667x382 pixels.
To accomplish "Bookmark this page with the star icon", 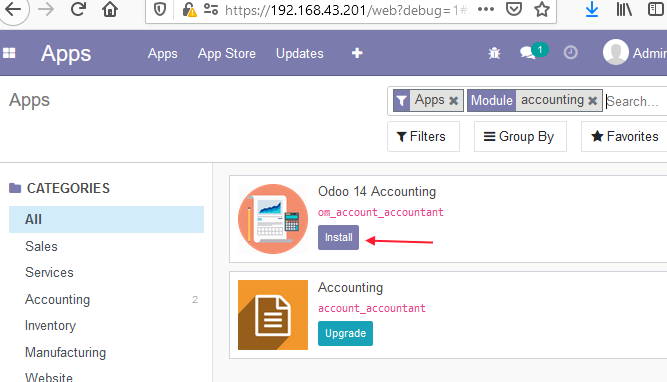I will point(542,9).
